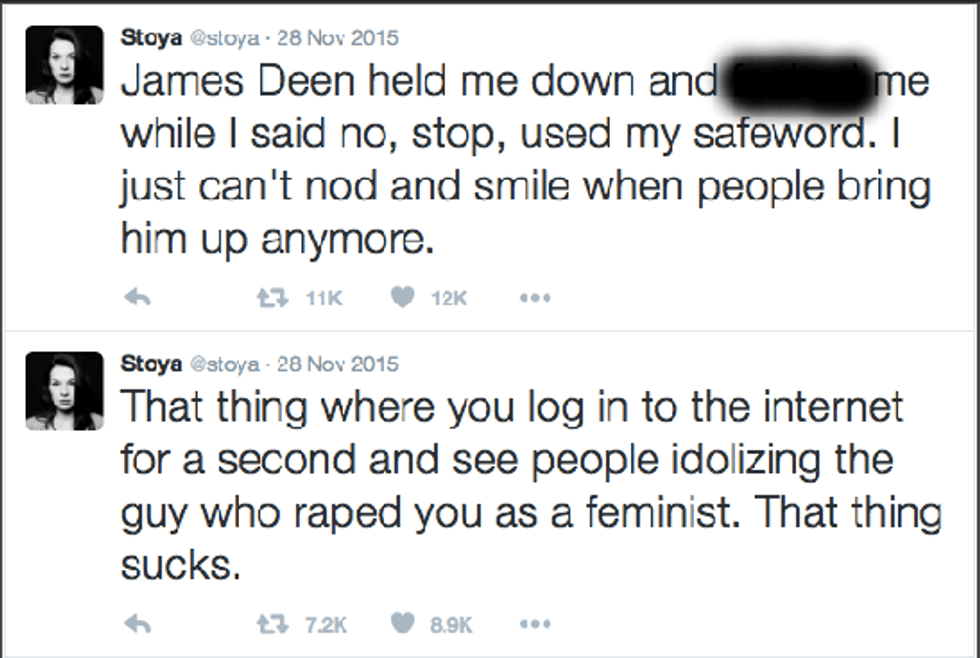The image size is (980, 658).
Task: Retweet the first tweet with 11K retweets
Action: point(266,298)
